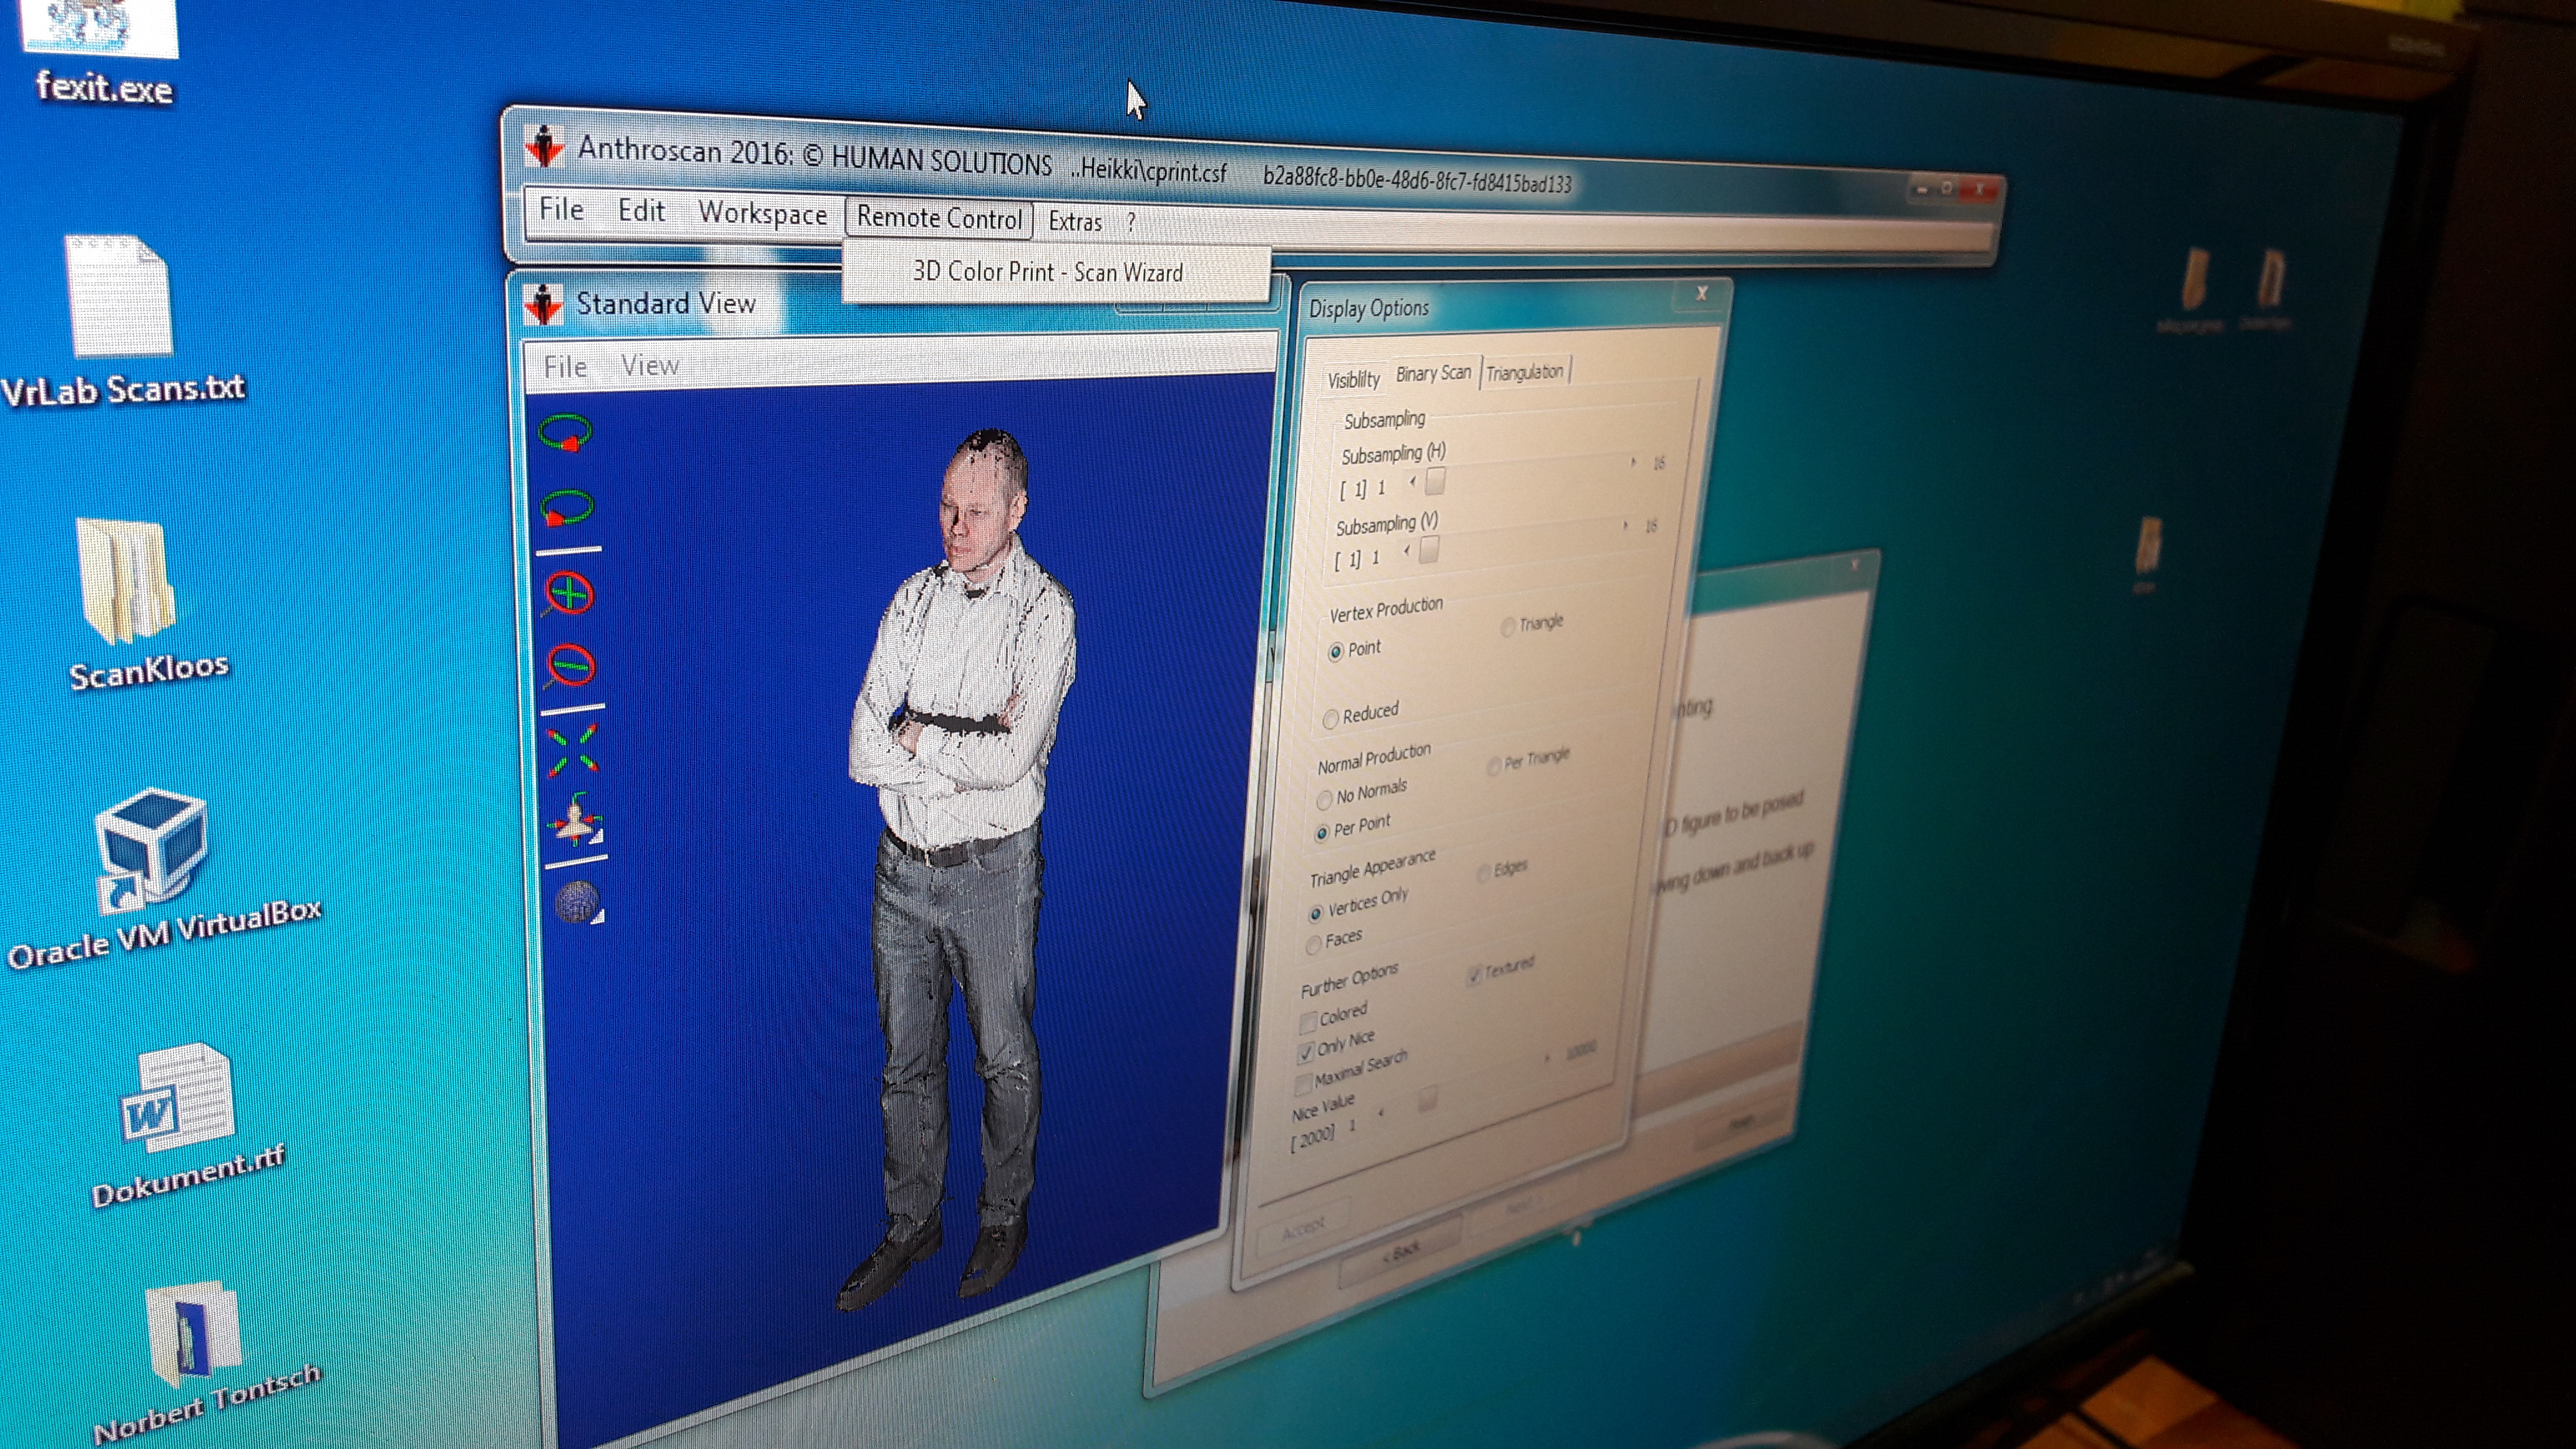The image size is (2576, 1449).
Task: Click right arrow of Subsampling (H) slider
Action: [x=1633, y=462]
